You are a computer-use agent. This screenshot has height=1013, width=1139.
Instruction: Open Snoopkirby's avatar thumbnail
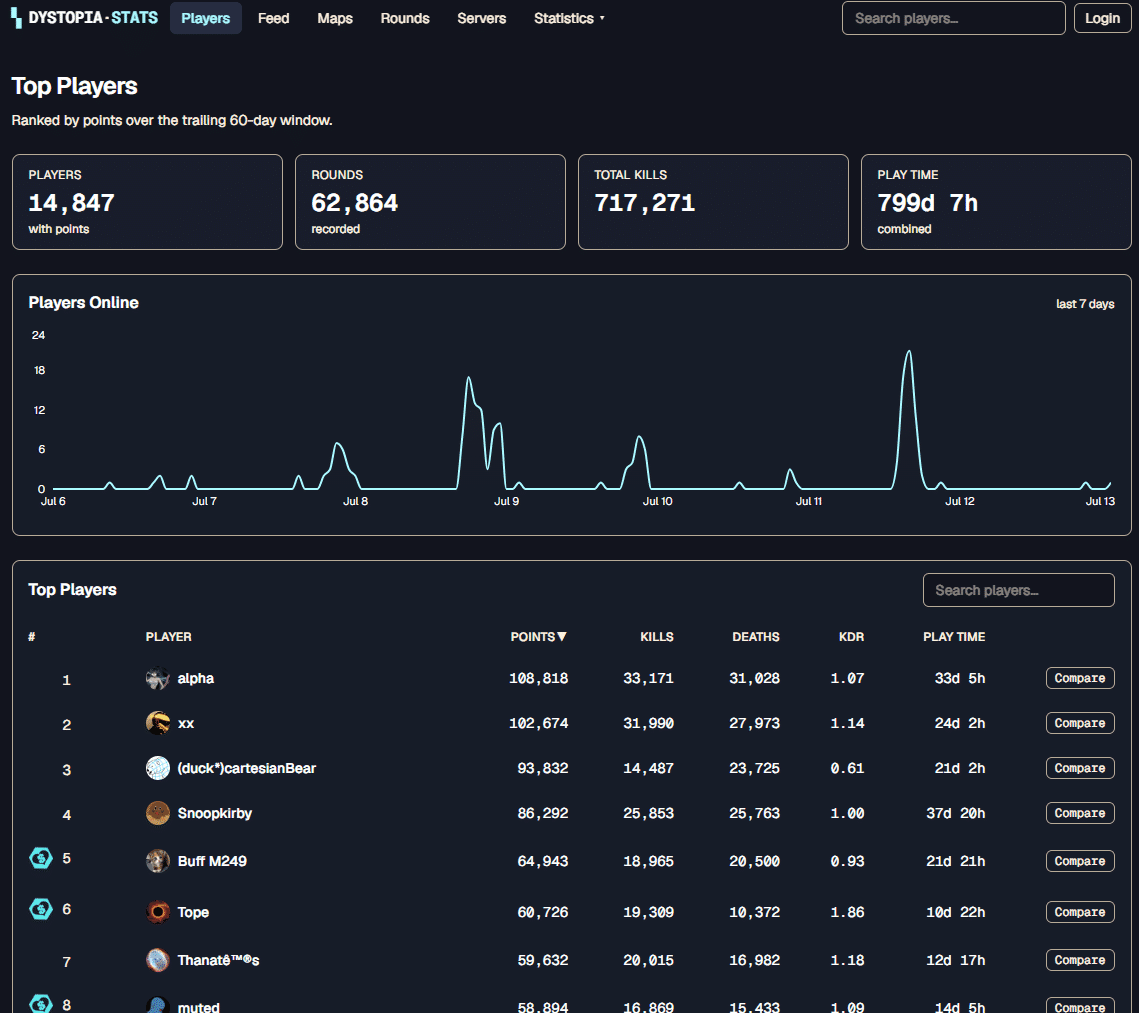158,813
